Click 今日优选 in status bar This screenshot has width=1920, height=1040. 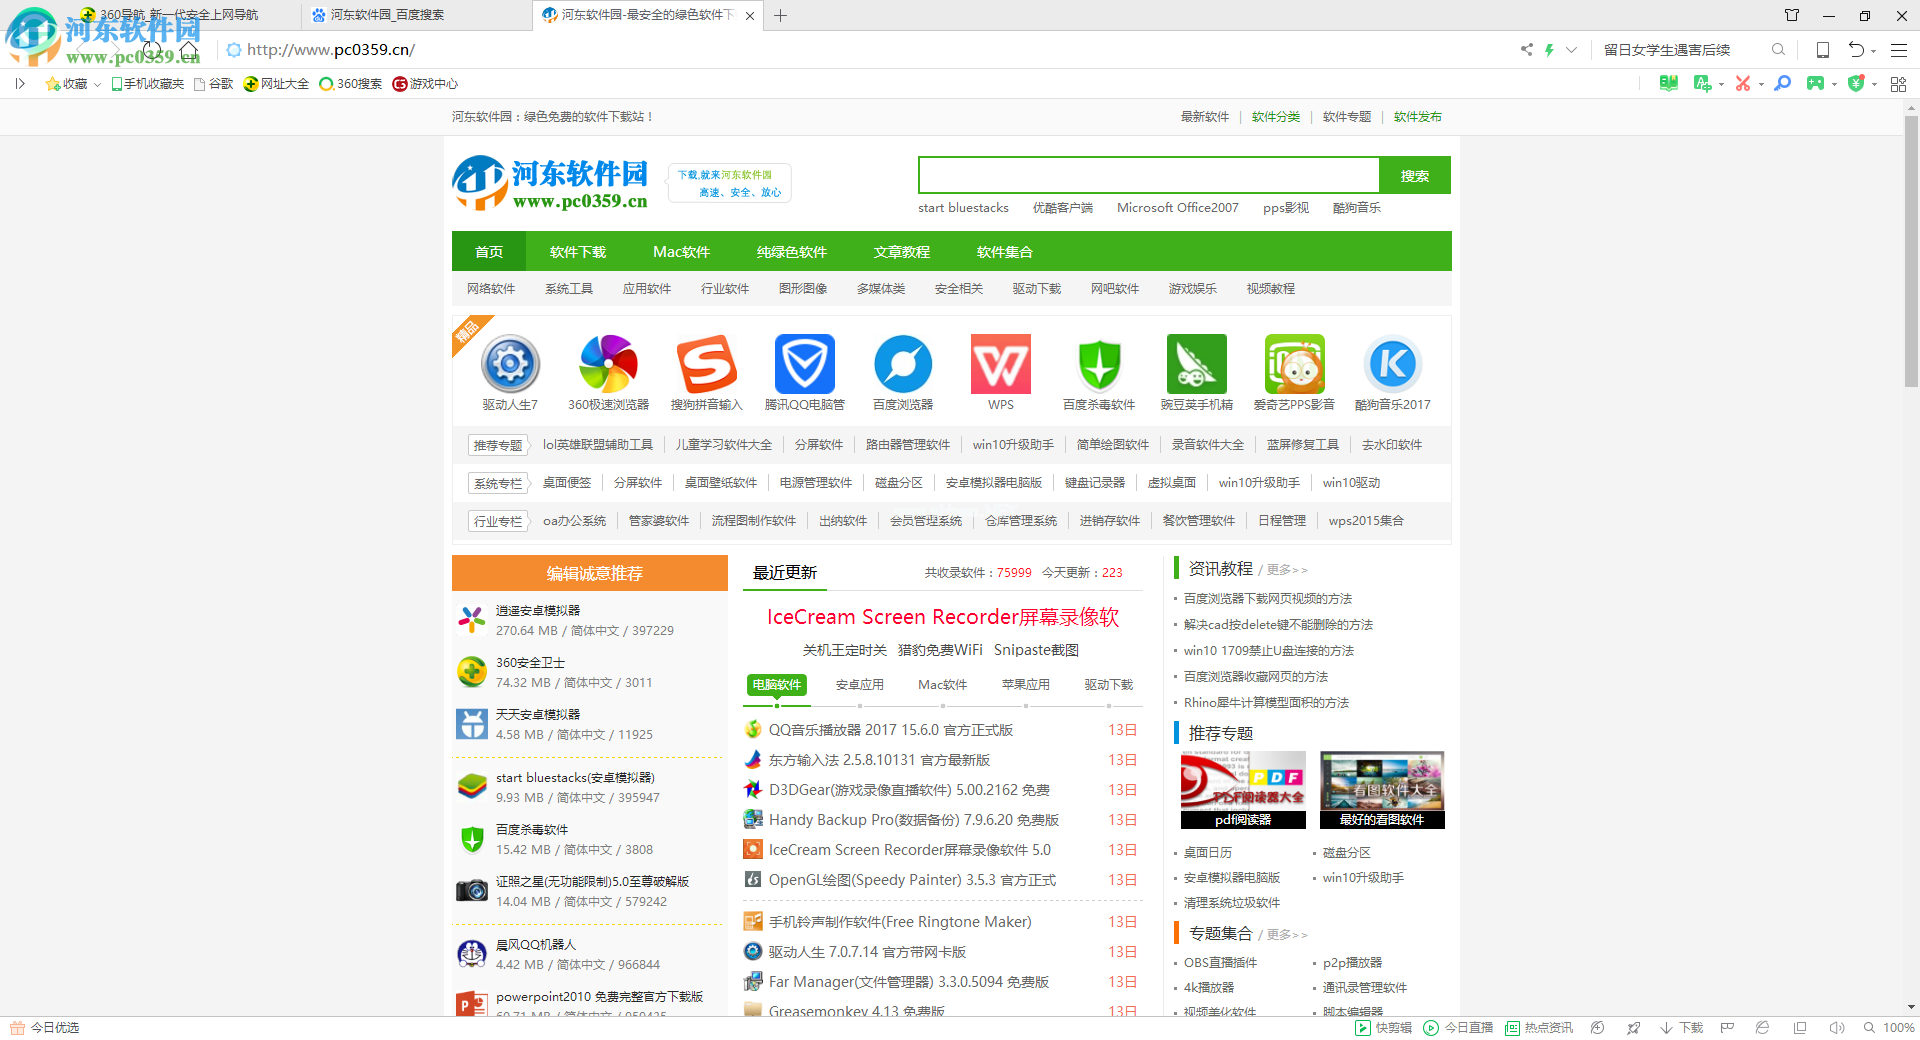45,1028
